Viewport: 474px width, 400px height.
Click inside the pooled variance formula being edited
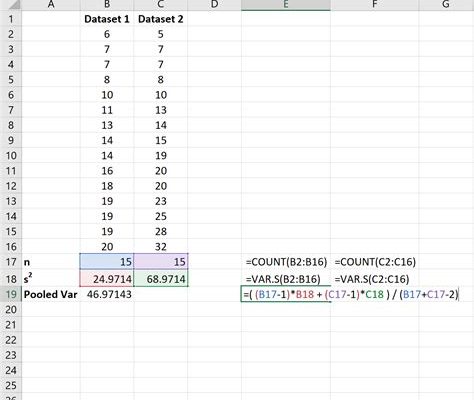351,294
